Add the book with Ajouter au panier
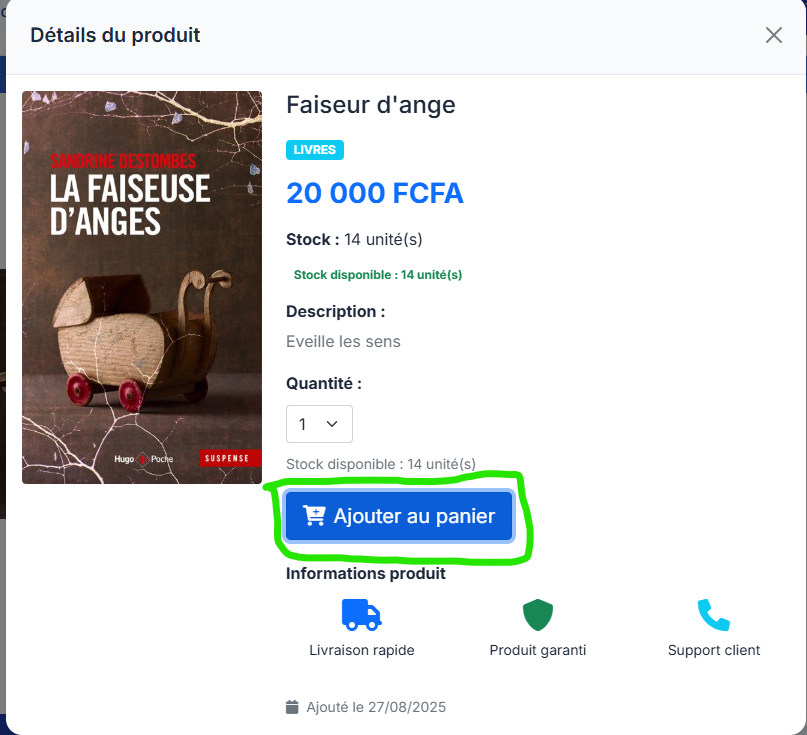The height and width of the screenshot is (735, 807). click(x=399, y=516)
